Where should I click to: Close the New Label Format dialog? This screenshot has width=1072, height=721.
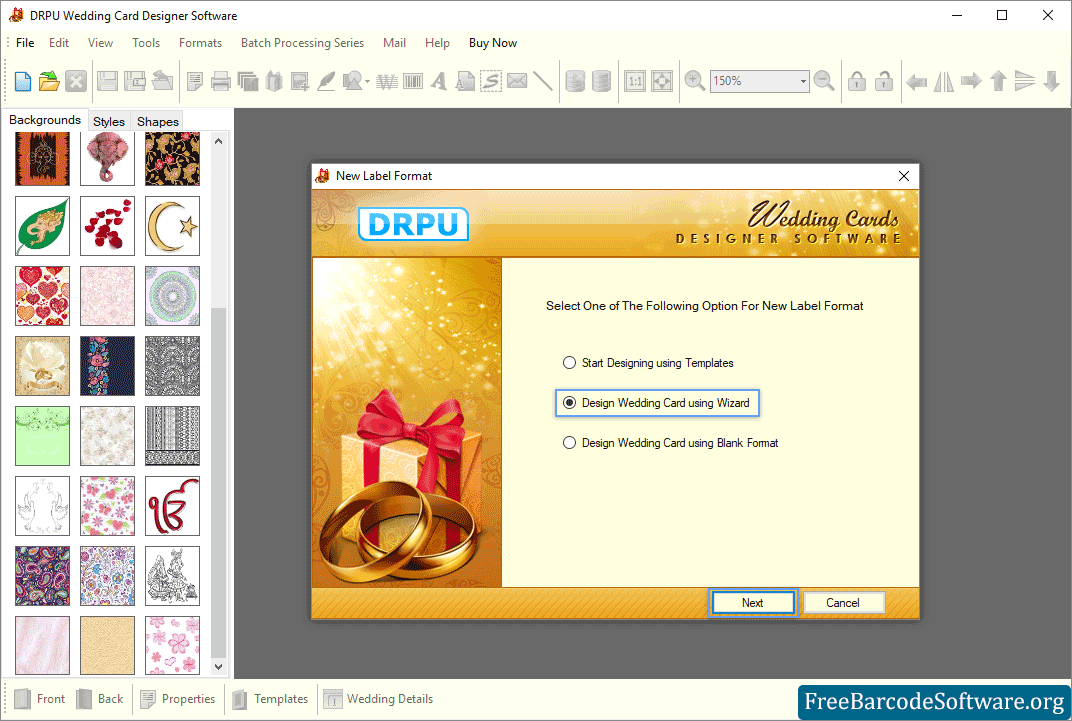coord(904,176)
